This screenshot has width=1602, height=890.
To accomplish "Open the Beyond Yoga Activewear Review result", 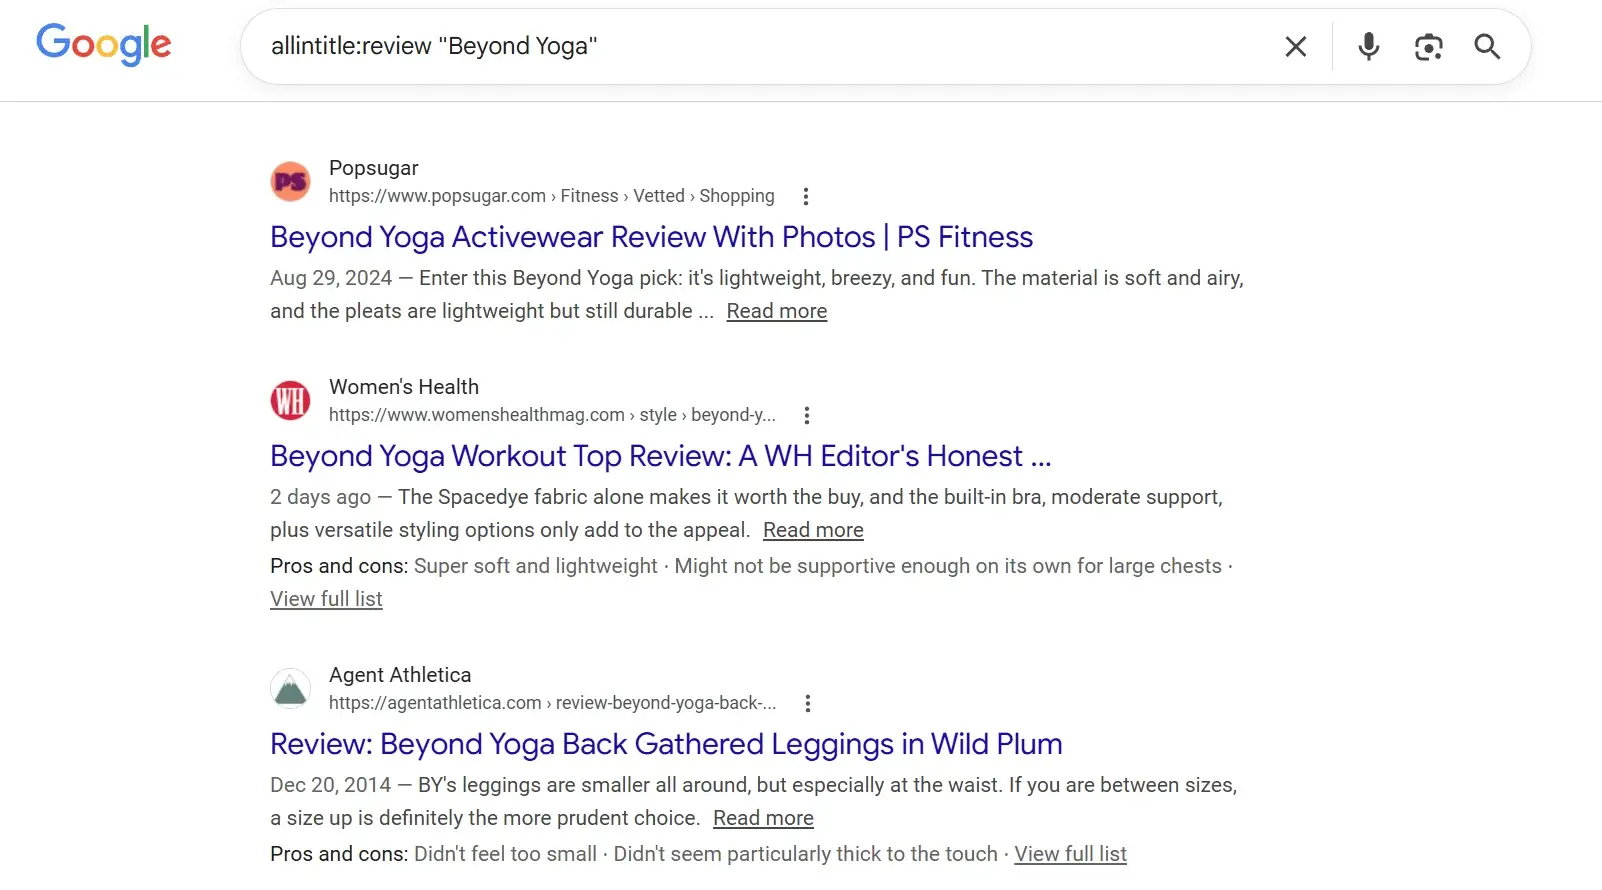I will pos(650,237).
